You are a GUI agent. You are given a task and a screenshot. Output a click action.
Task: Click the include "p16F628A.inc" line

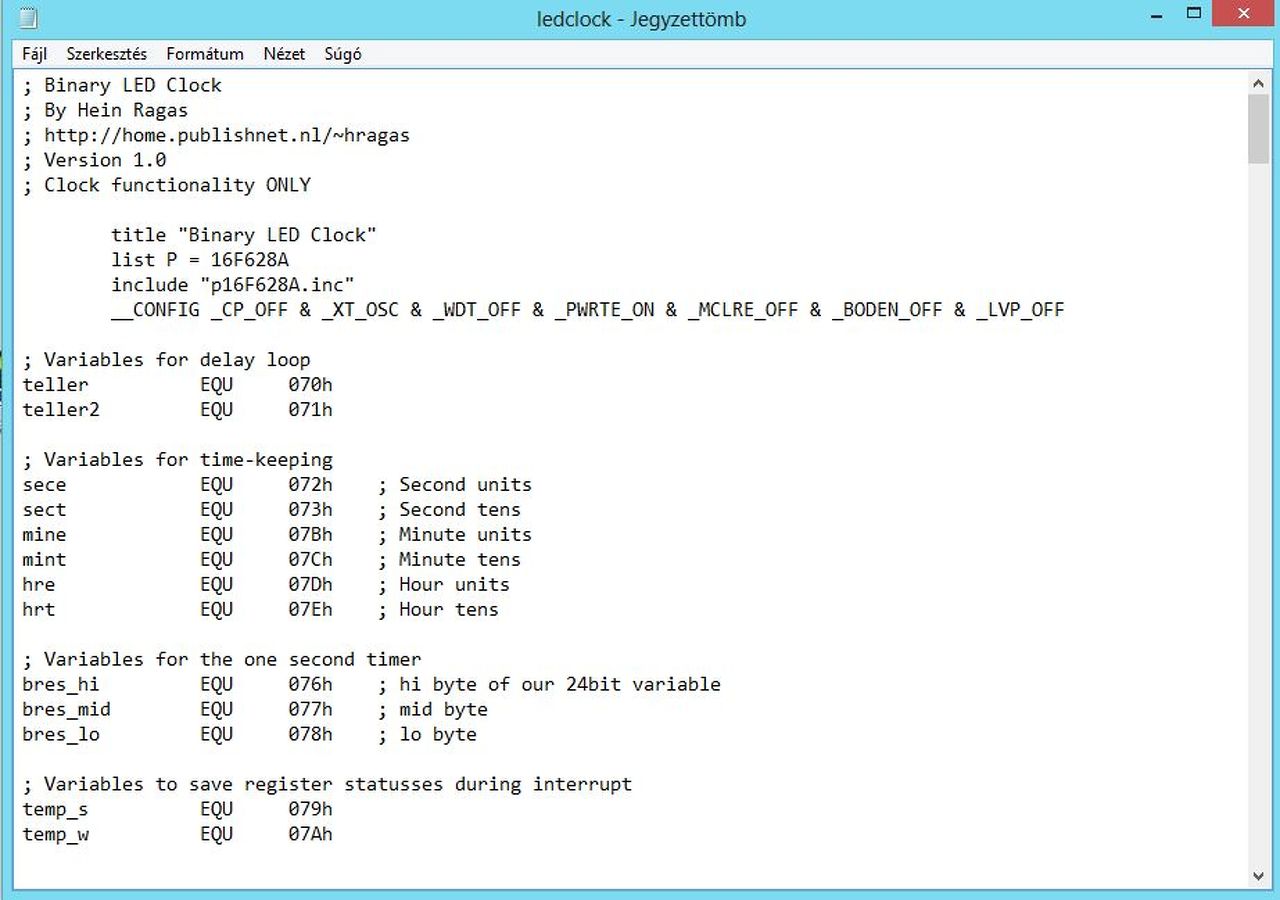[x=233, y=285]
